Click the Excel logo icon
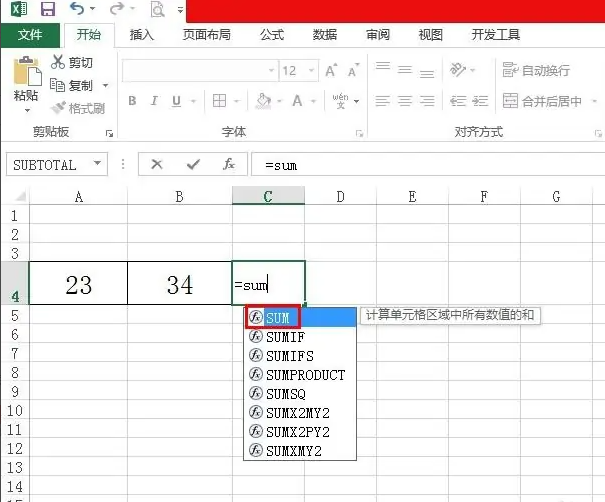Viewport: 605px width, 502px height. (19, 8)
